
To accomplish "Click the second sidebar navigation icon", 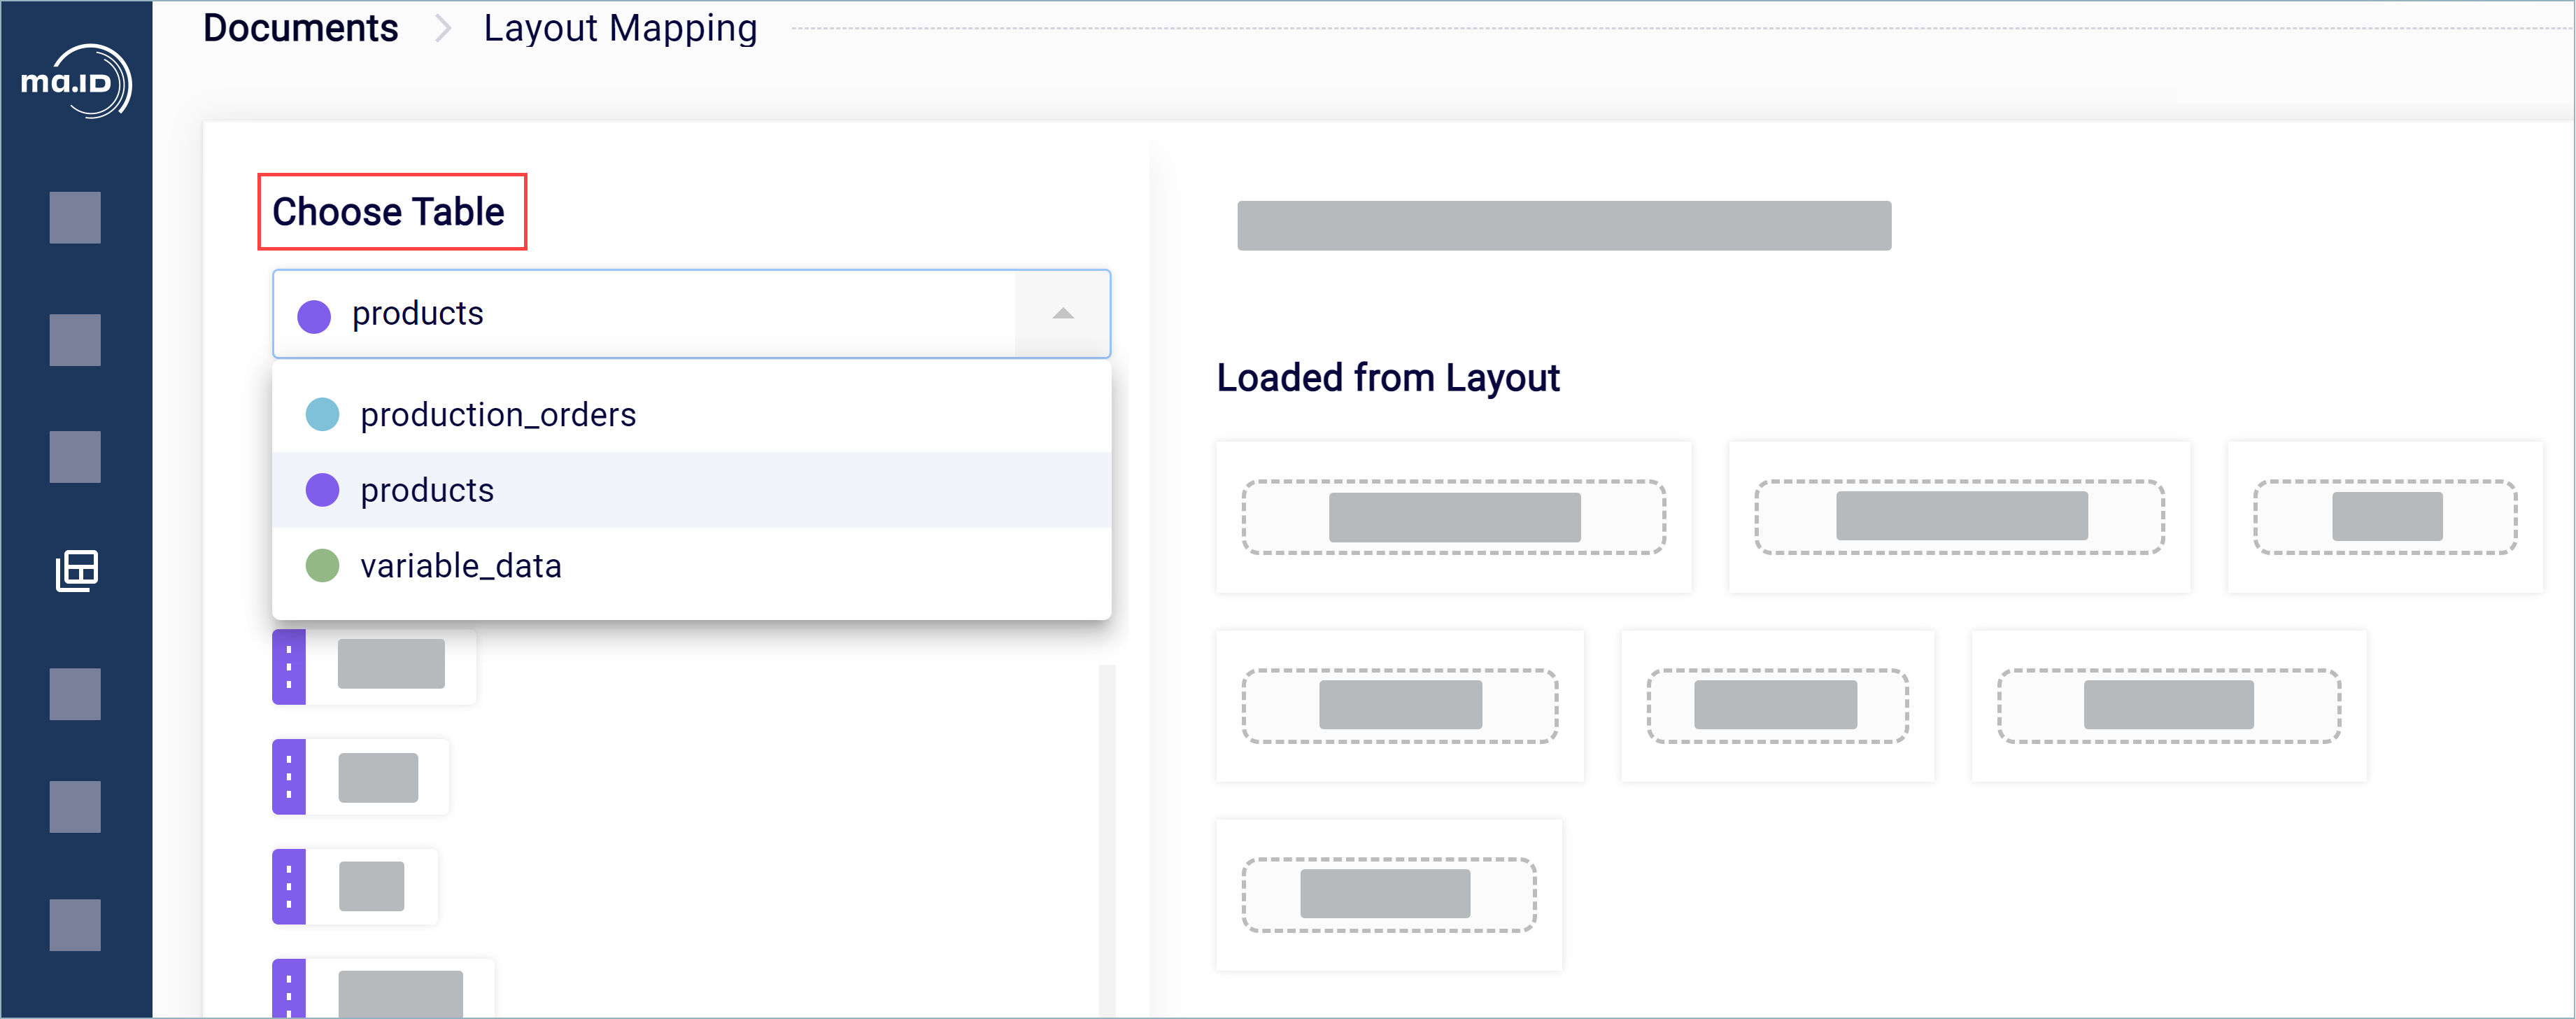I will tap(76, 339).
